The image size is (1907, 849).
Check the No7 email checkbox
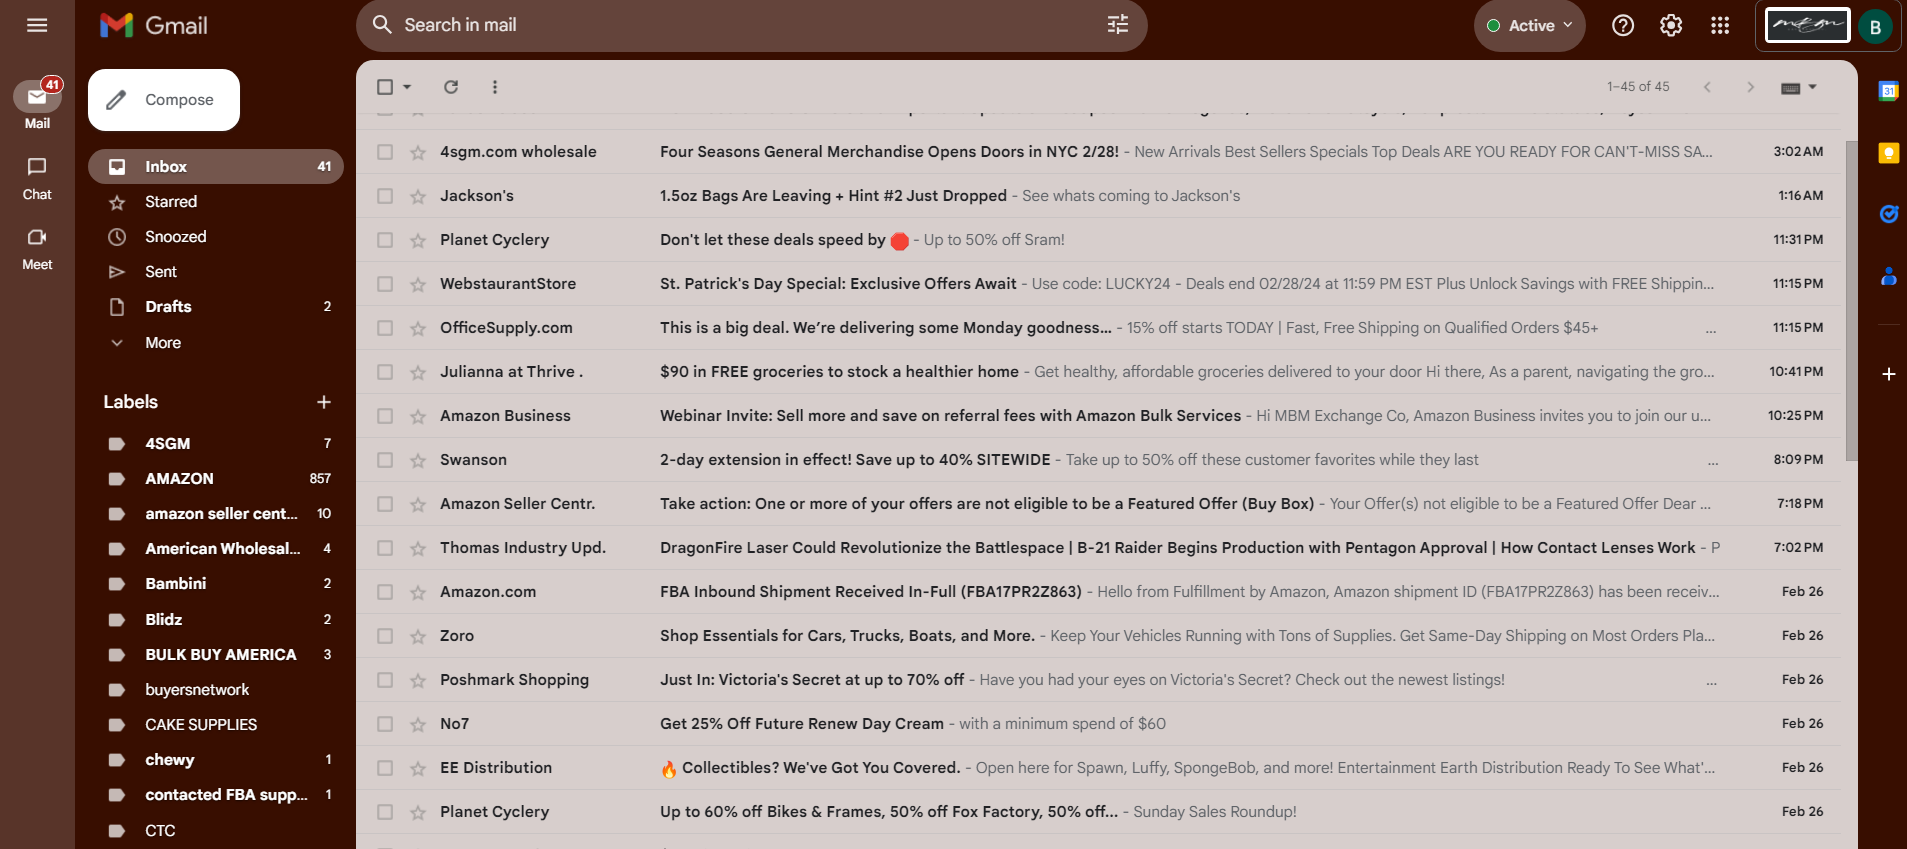pyautogui.click(x=385, y=724)
